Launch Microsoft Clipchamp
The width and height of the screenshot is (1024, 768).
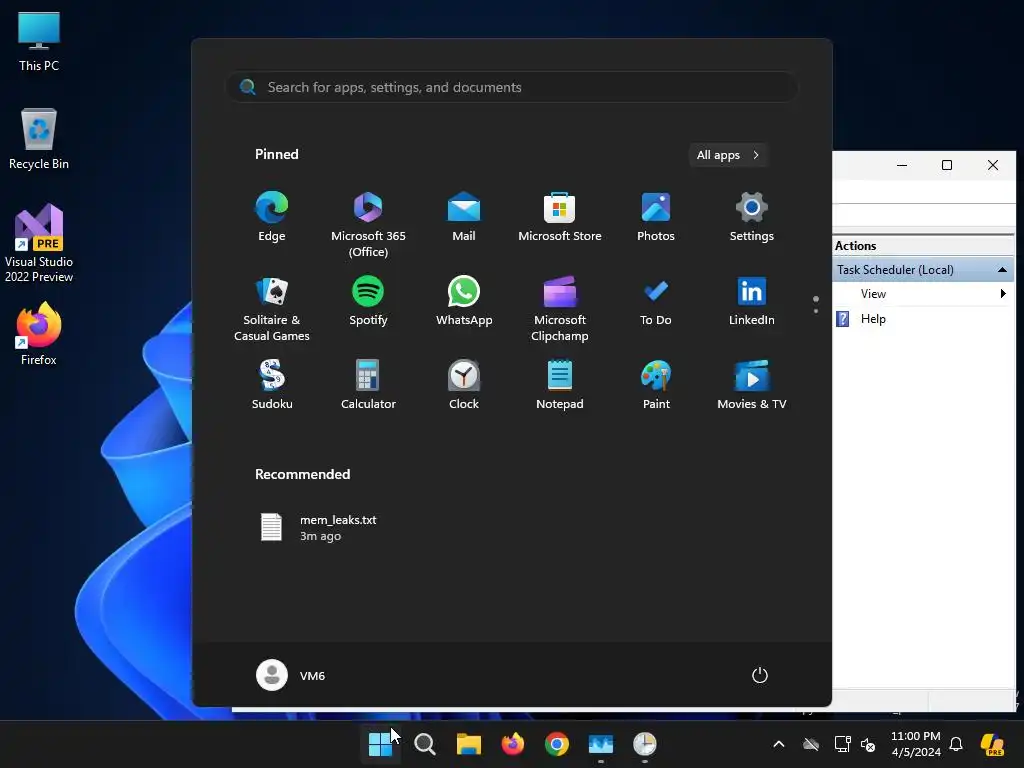pyautogui.click(x=560, y=309)
